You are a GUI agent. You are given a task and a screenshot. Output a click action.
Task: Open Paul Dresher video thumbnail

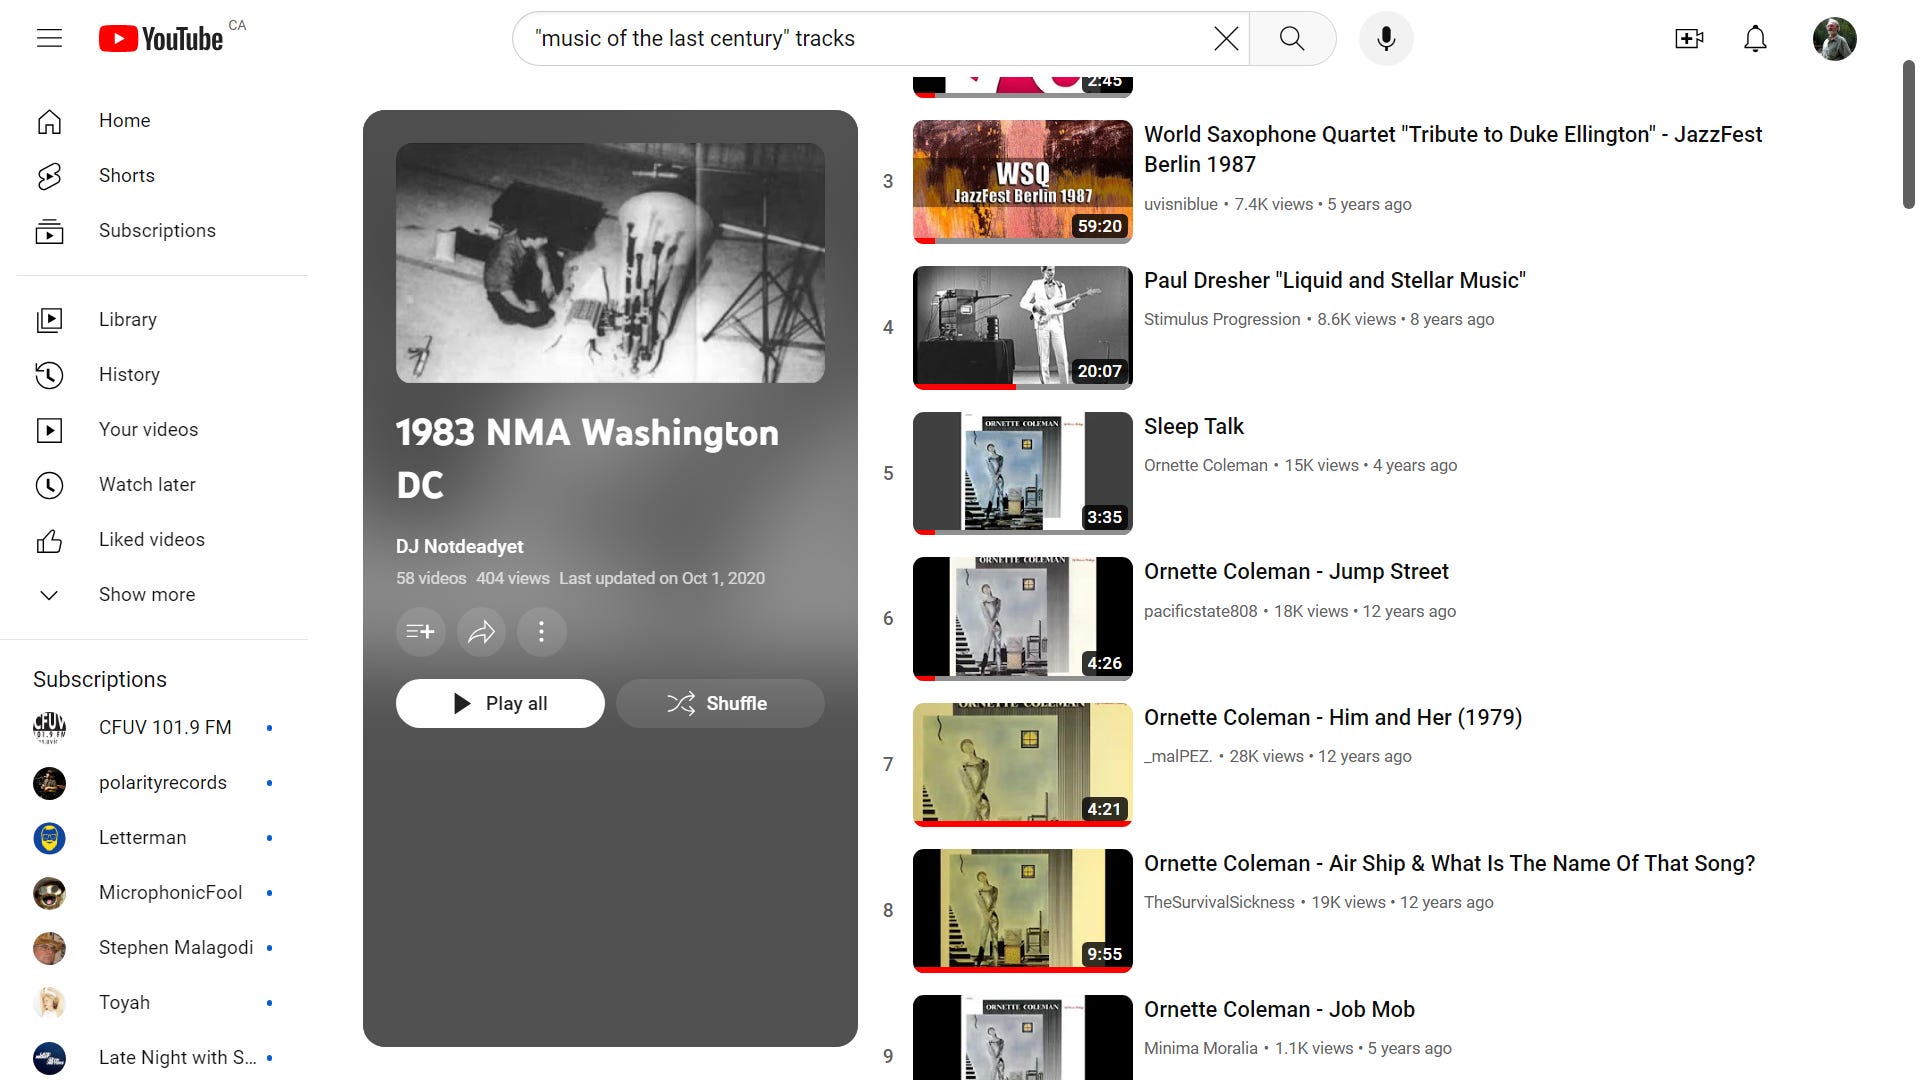click(1022, 327)
